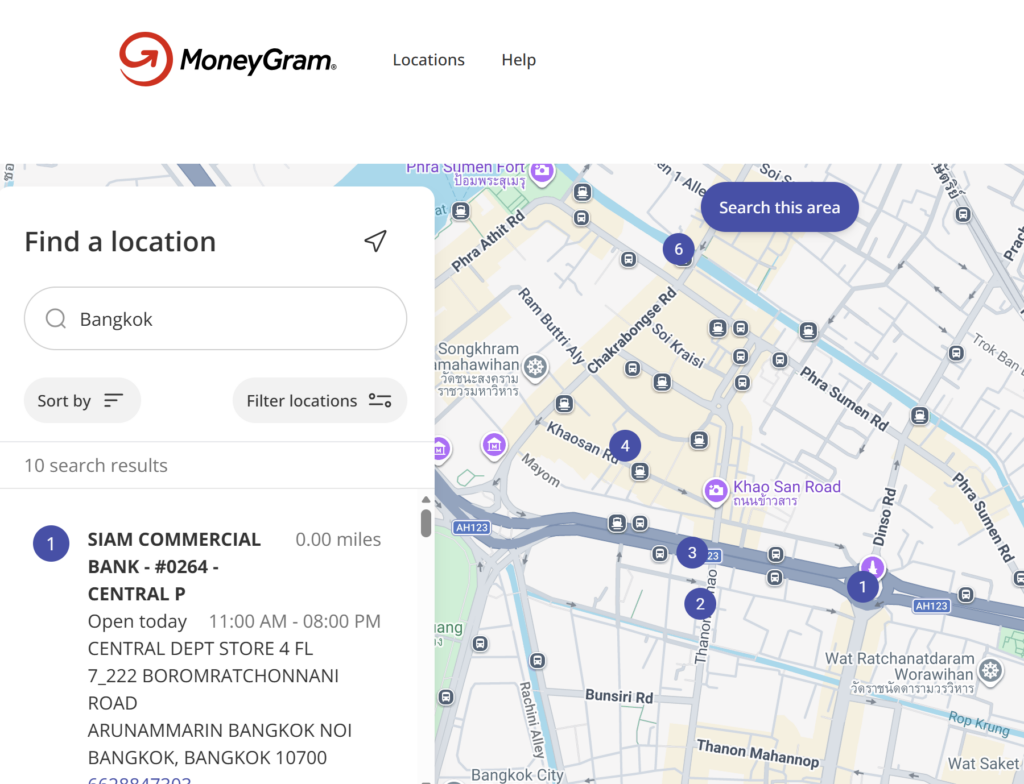
Task: Click the MoneyGram logo
Action: 228,59
